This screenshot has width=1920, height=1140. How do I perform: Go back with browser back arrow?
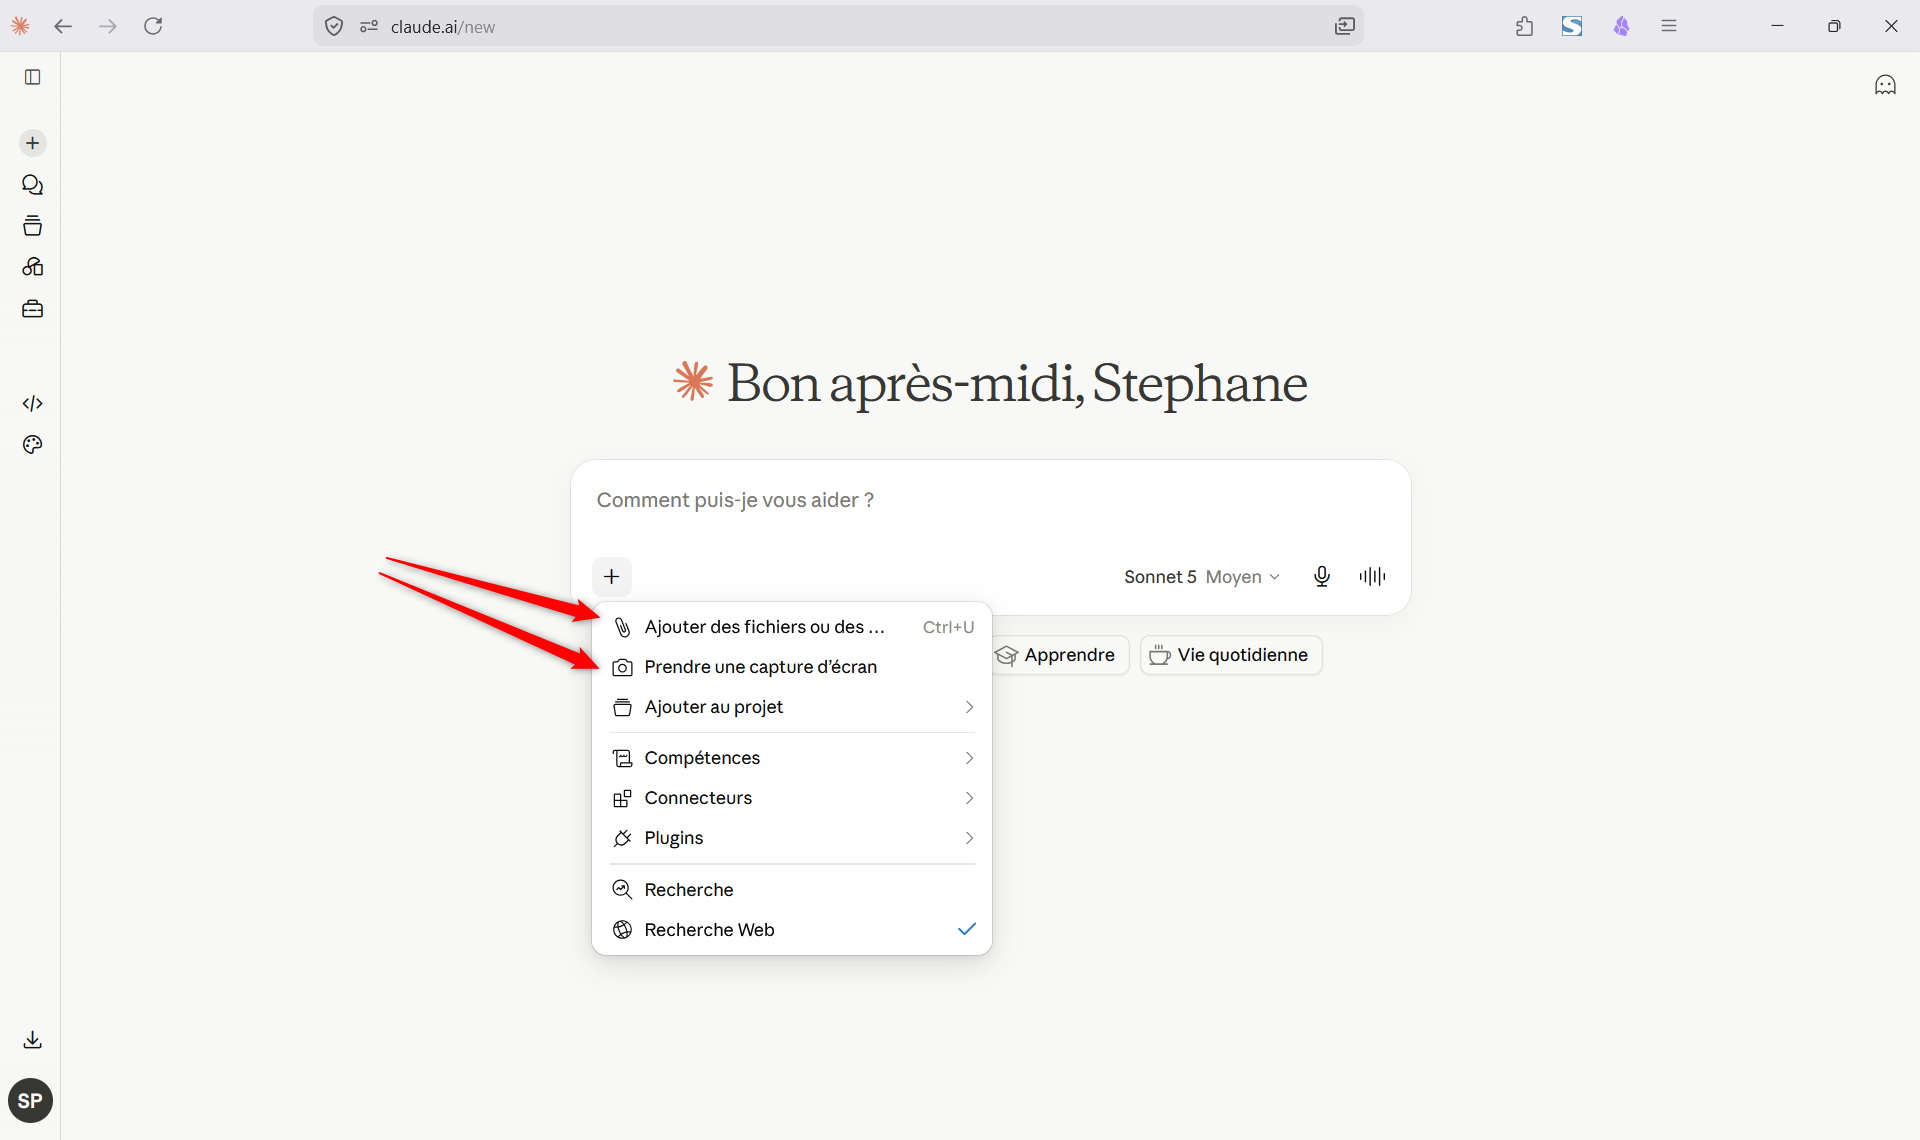tap(63, 26)
